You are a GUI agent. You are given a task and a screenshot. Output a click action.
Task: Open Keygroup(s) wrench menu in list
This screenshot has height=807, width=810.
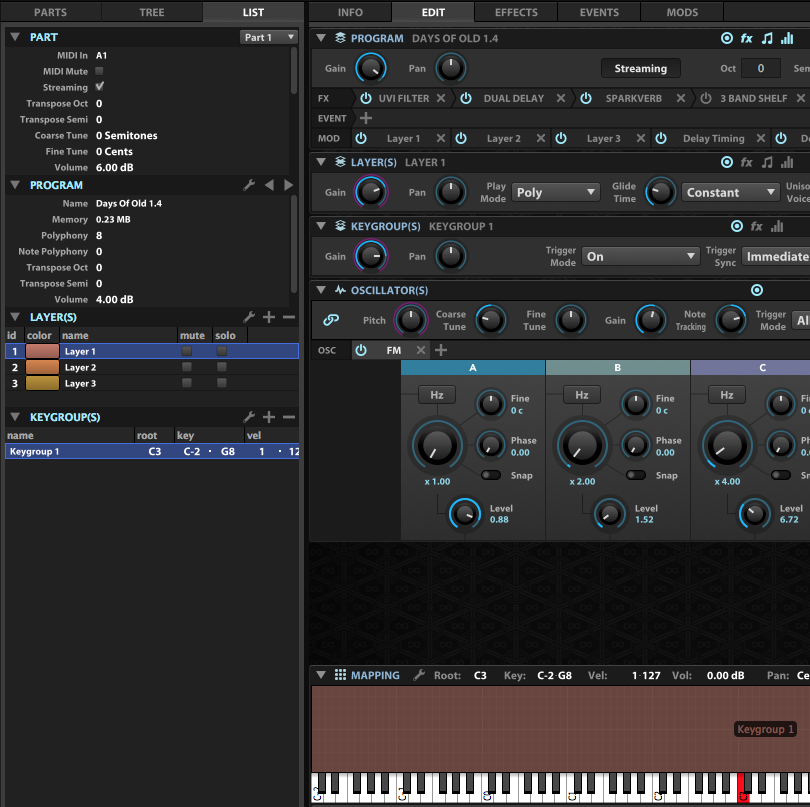[x=249, y=417]
